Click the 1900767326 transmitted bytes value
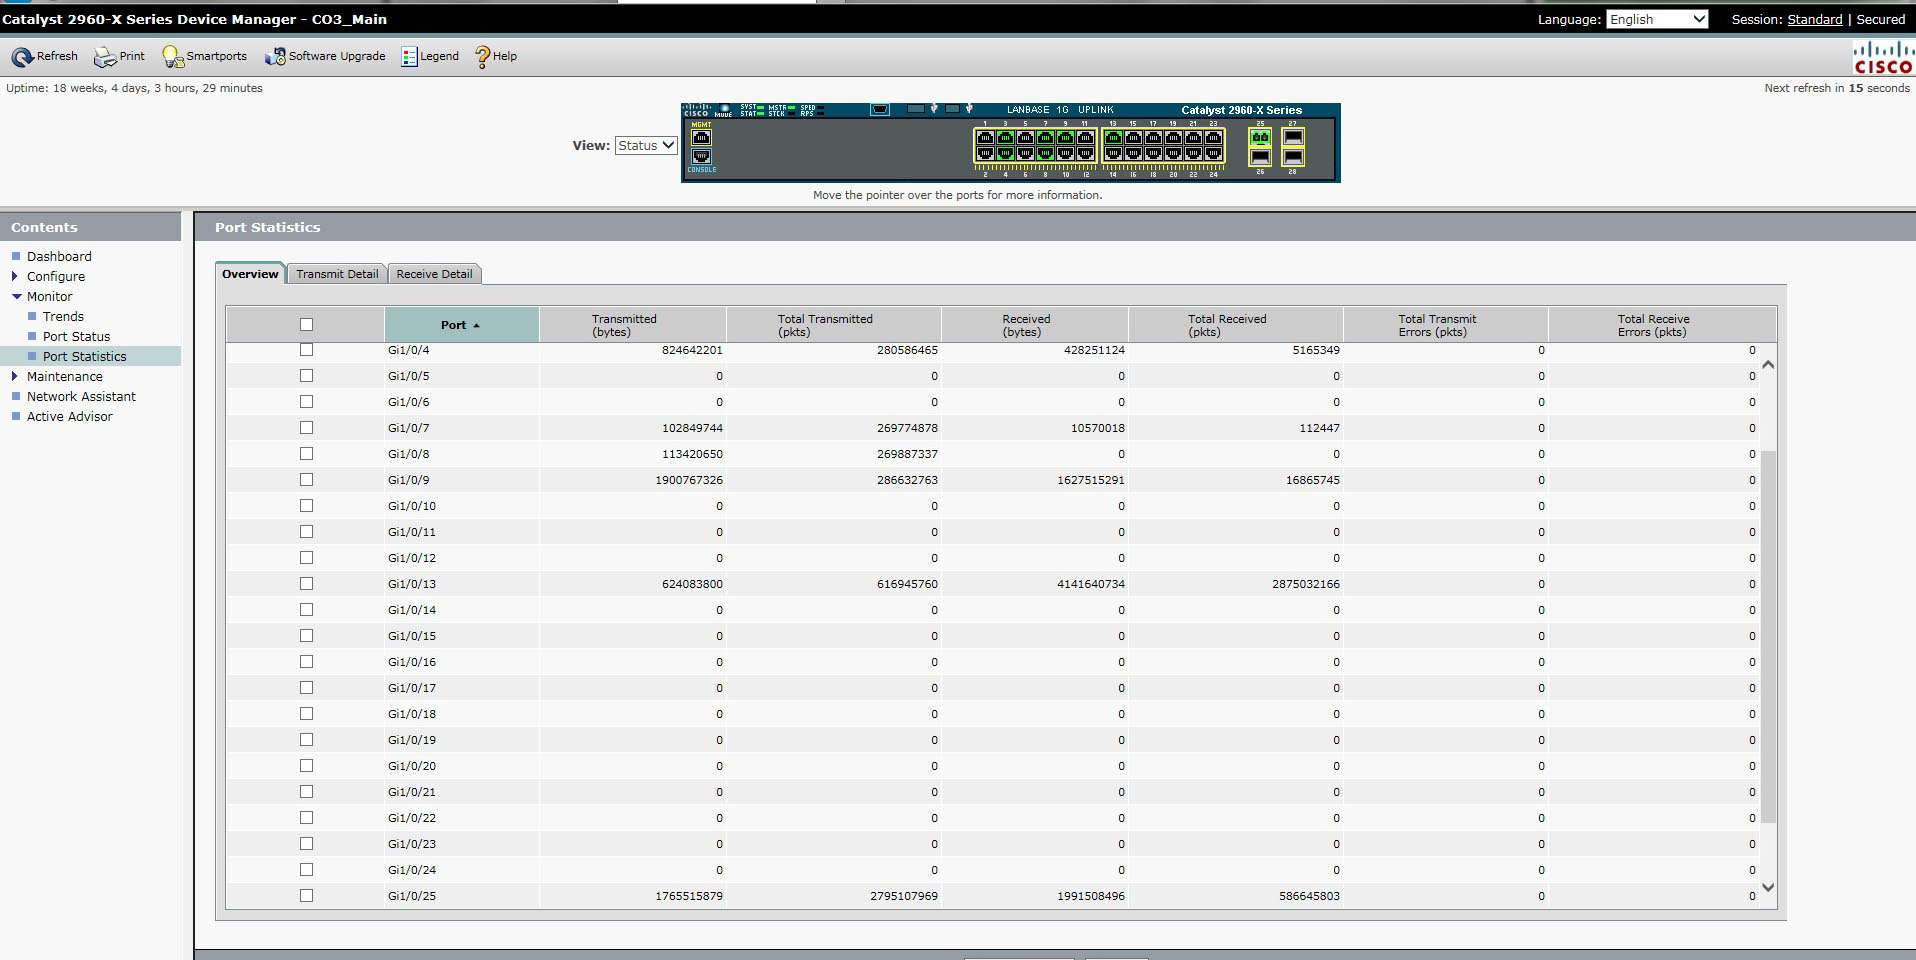Image resolution: width=1916 pixels, height=960 pixels. pos(689,480)
